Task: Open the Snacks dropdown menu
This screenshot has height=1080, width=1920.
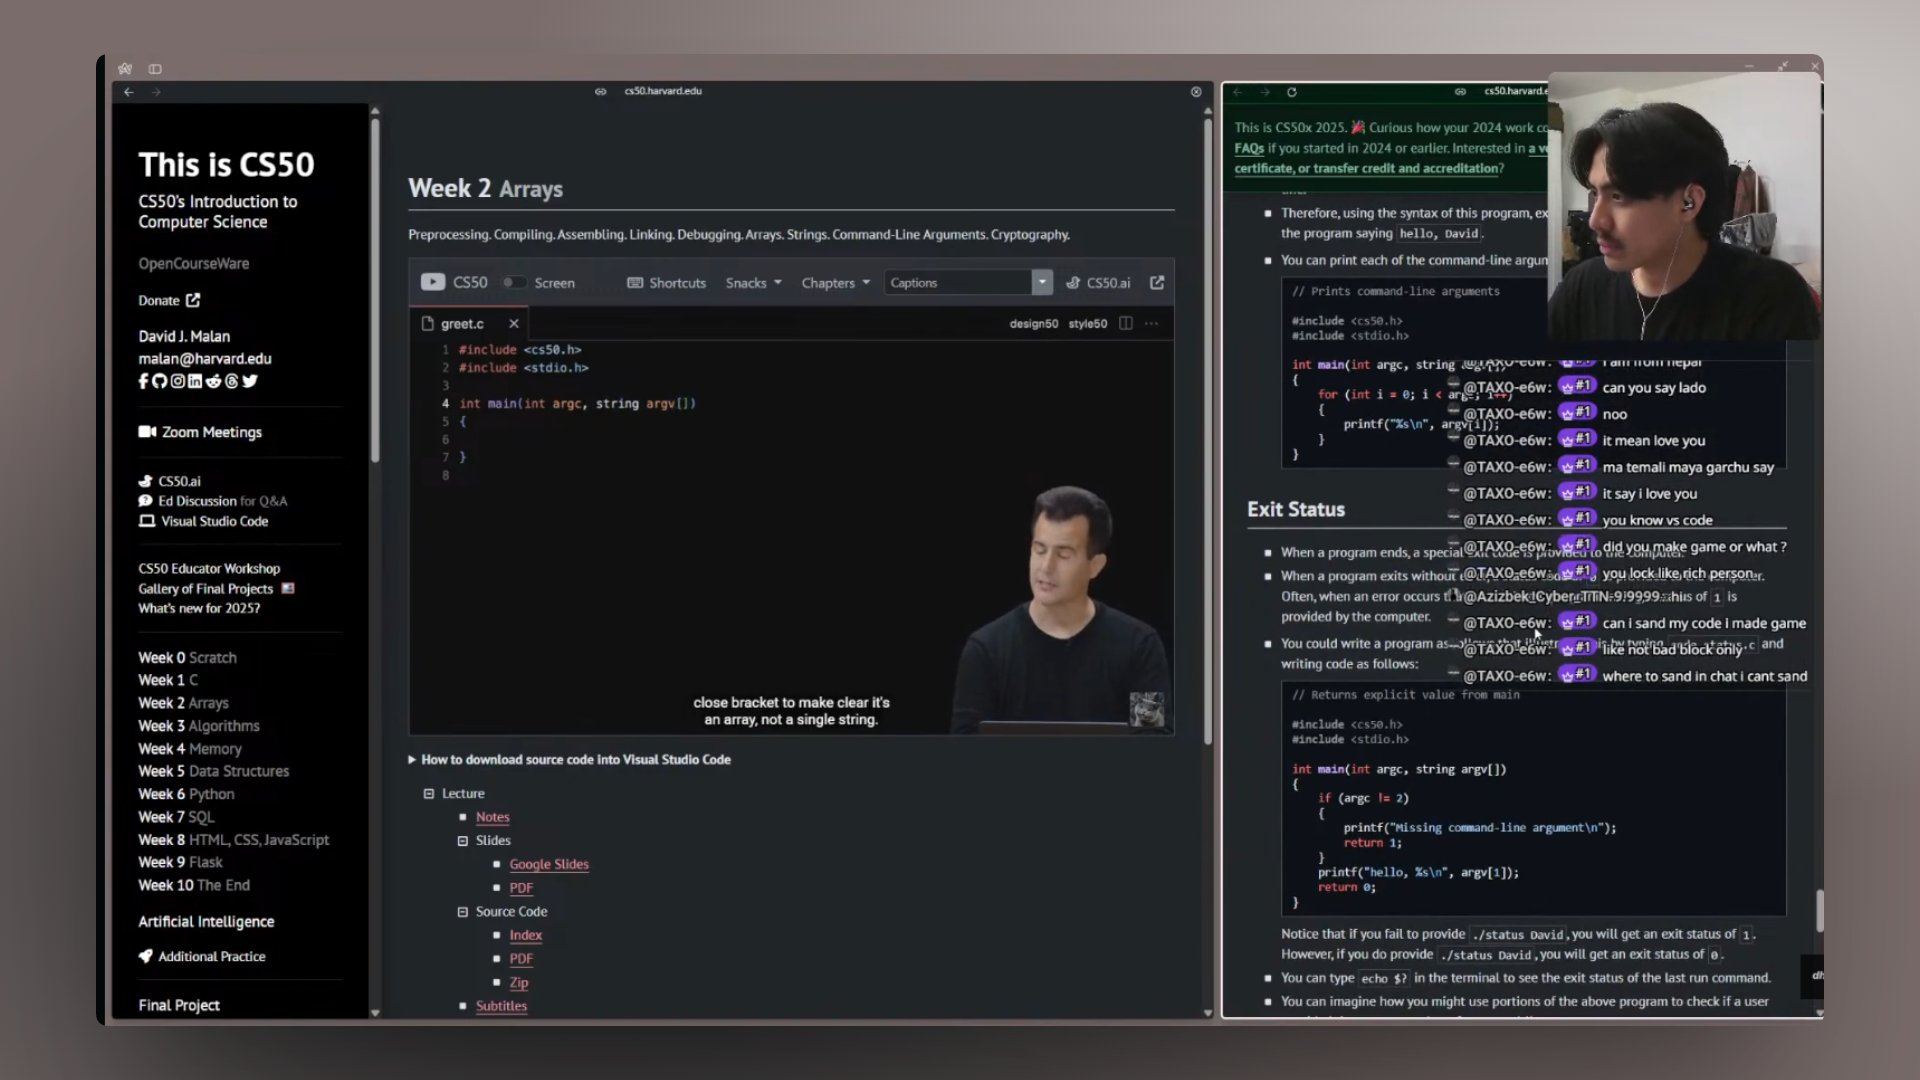Action: click(753, 283)
